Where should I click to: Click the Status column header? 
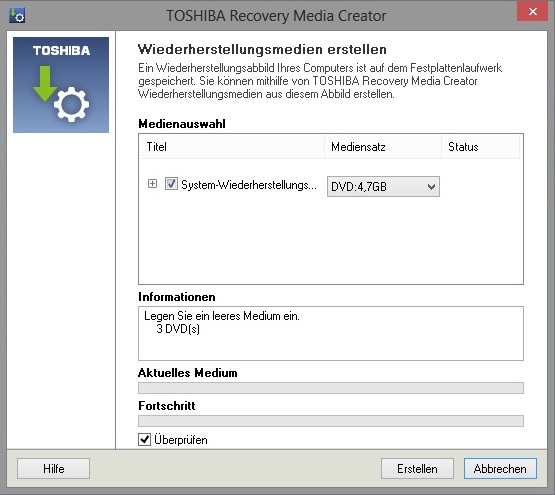click(x=481, y=147)
